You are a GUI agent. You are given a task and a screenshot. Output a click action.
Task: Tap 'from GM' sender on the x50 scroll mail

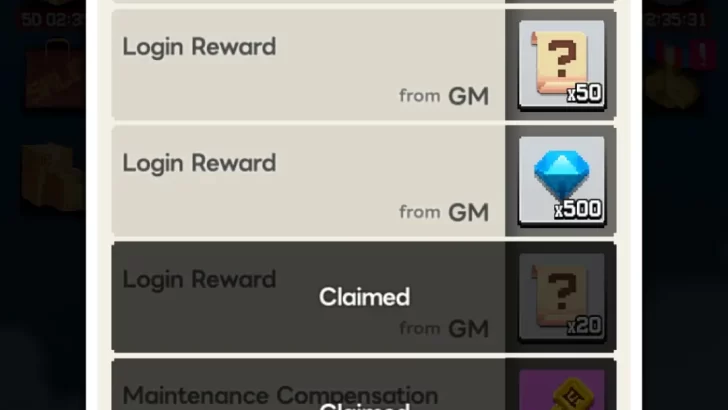pyautogui.click(x=444, y=96)
